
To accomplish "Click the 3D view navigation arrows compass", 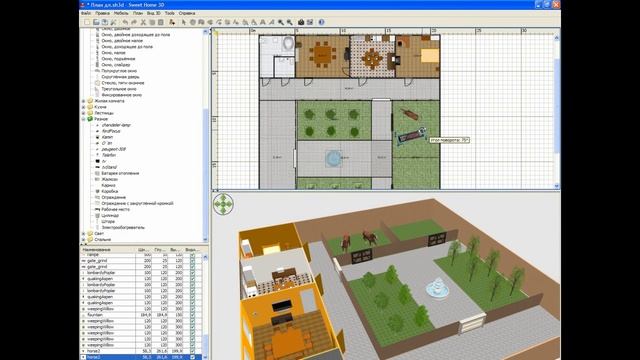I will click(223, 204).
